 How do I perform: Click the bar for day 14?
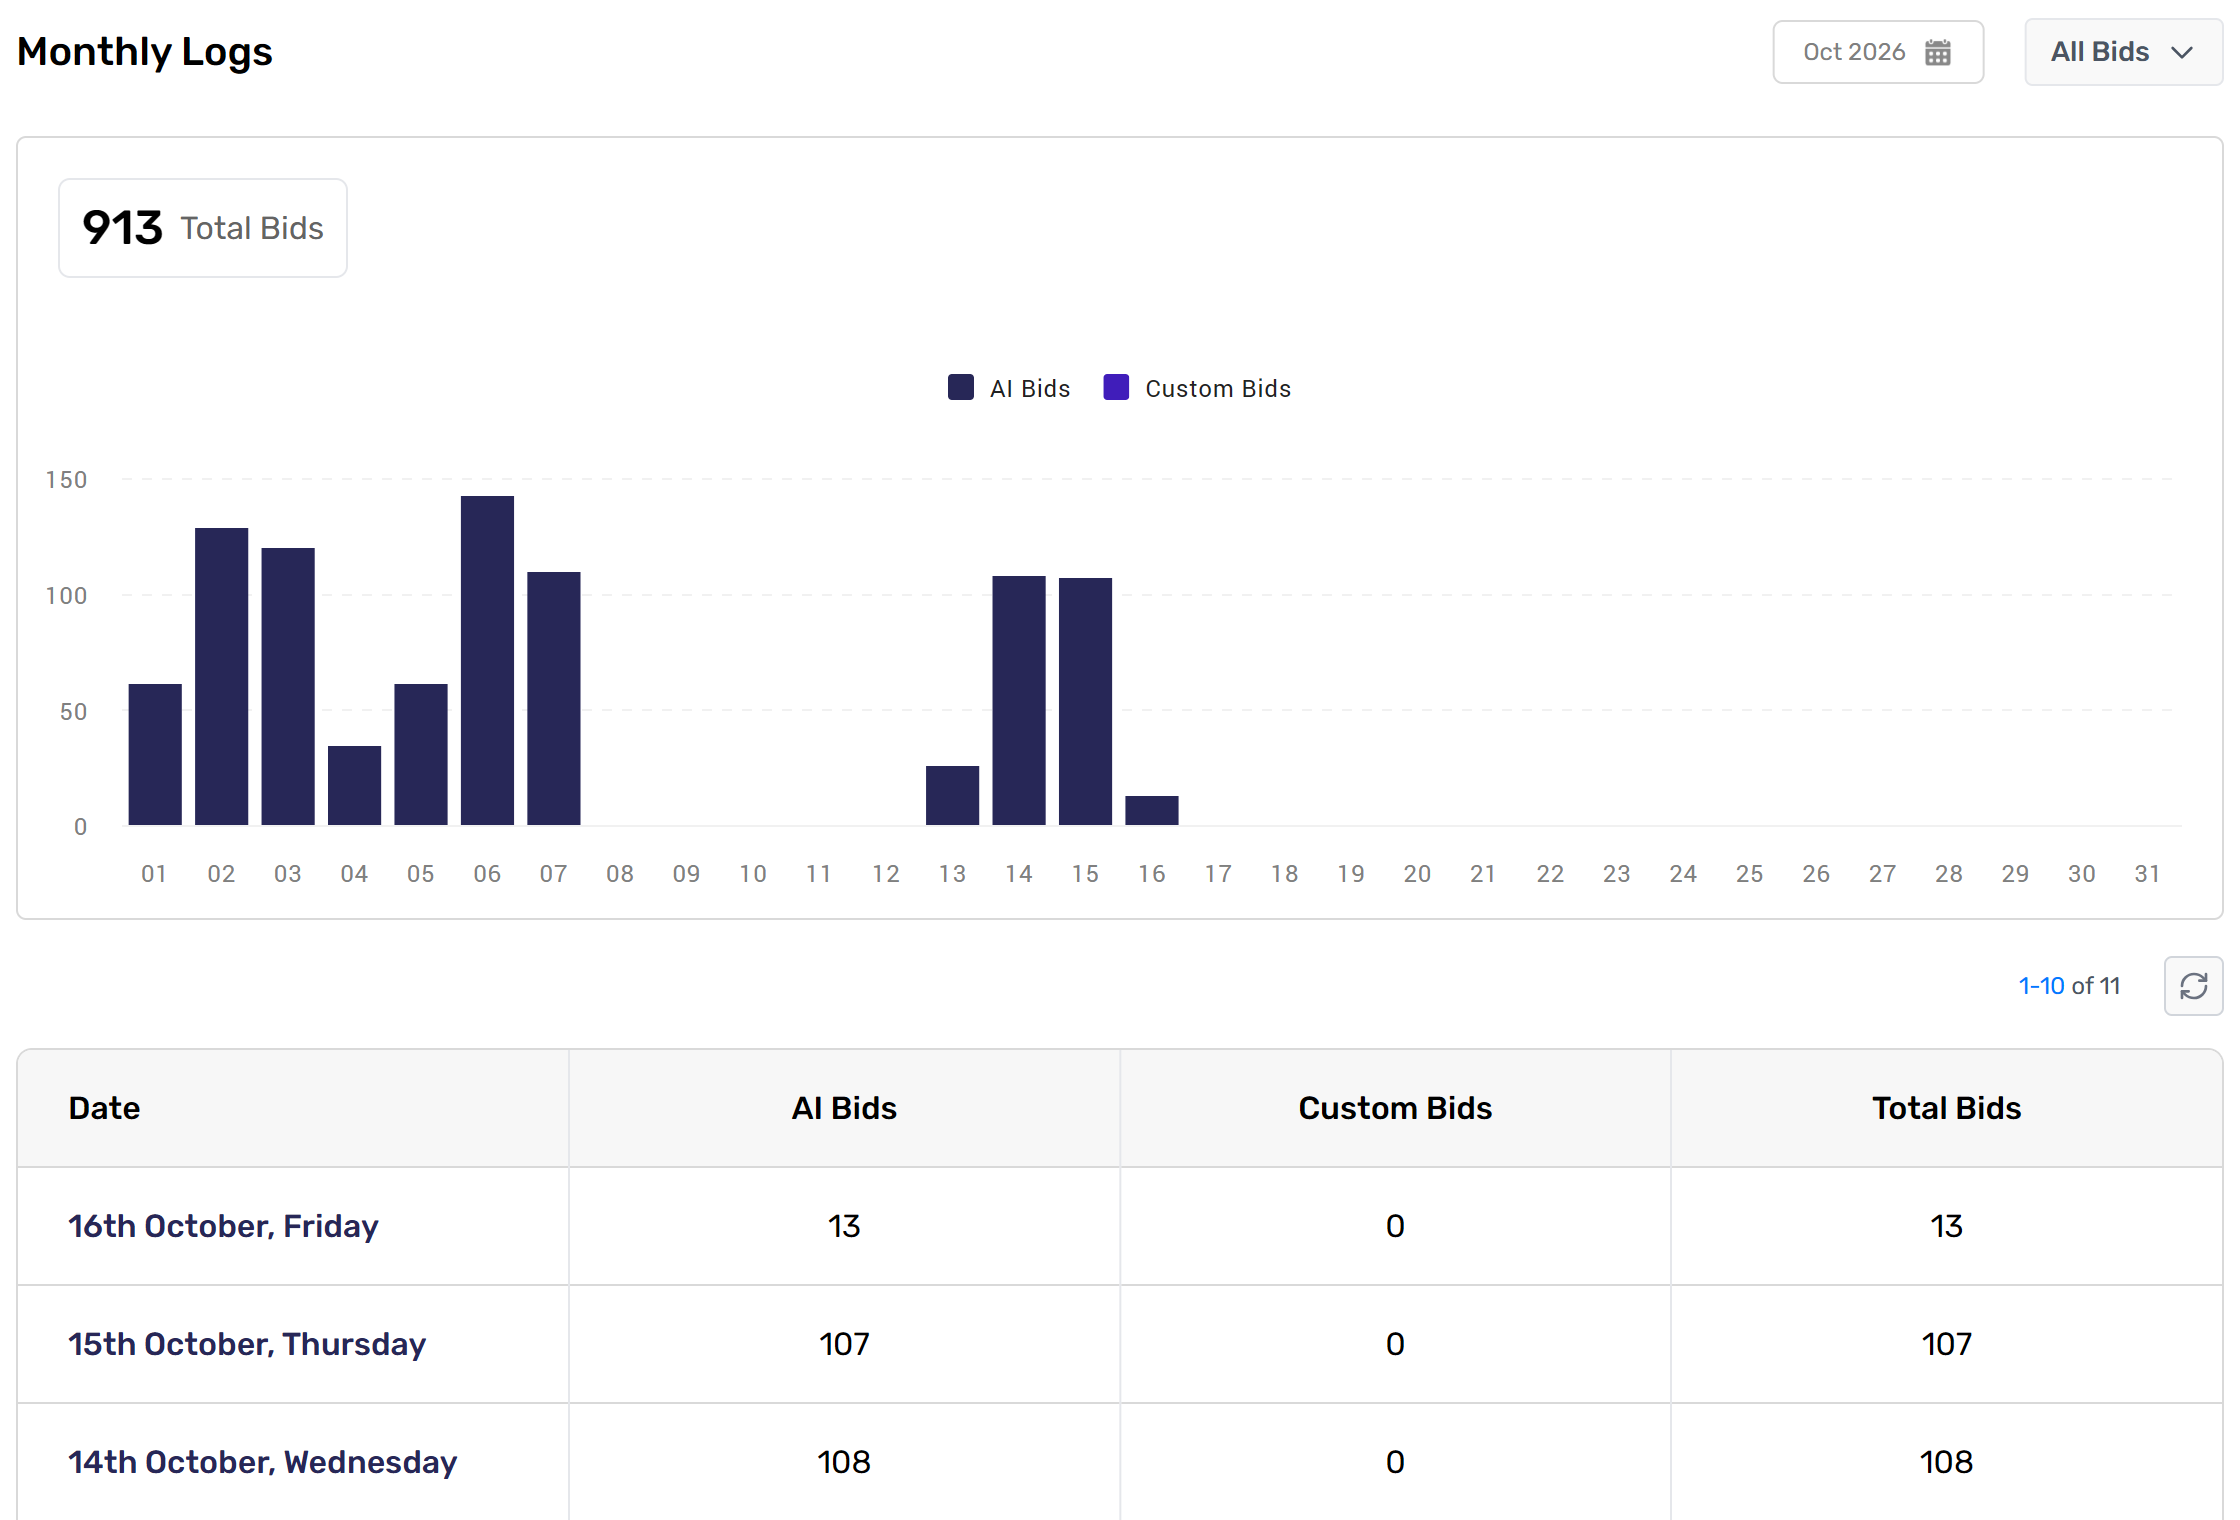(x=1019, y=700)
